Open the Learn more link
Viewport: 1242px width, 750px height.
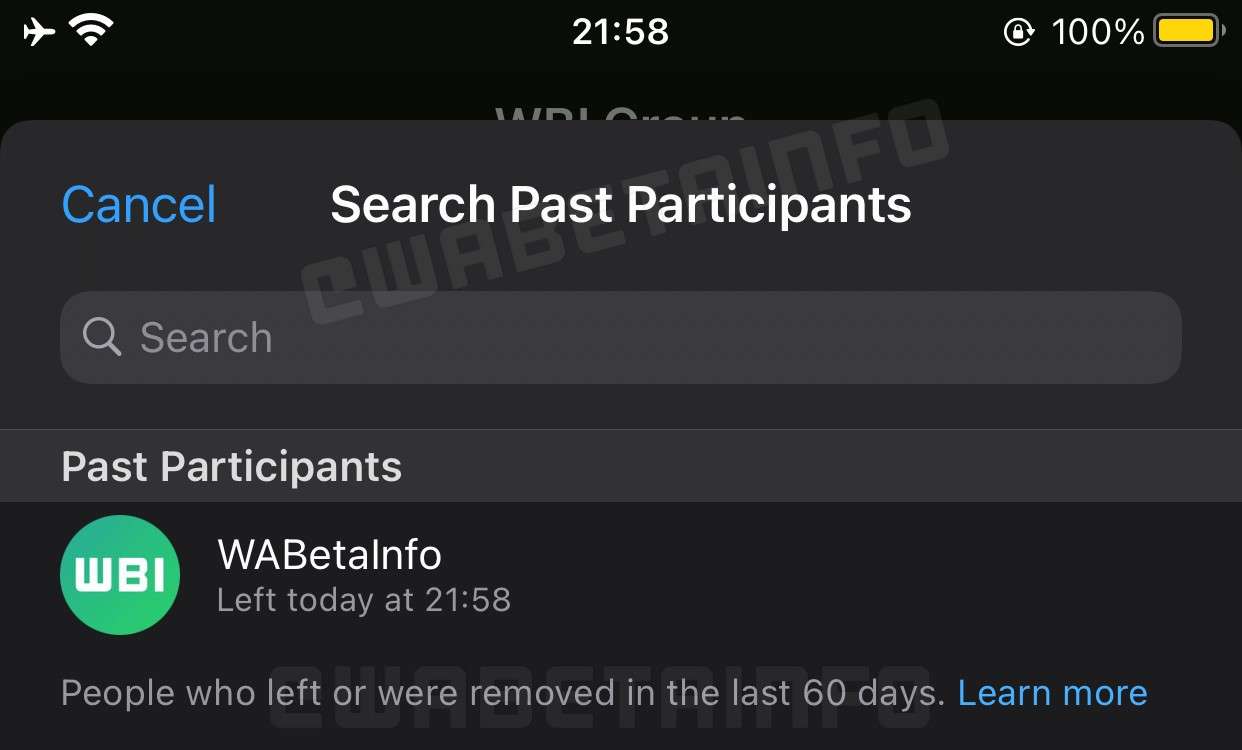click(x=1052, y=693)
